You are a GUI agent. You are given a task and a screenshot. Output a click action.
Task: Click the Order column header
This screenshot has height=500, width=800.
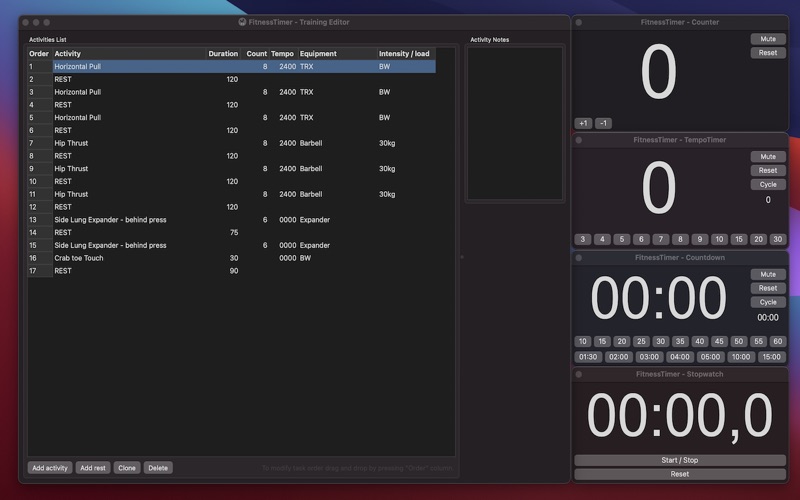coord(39,54)
